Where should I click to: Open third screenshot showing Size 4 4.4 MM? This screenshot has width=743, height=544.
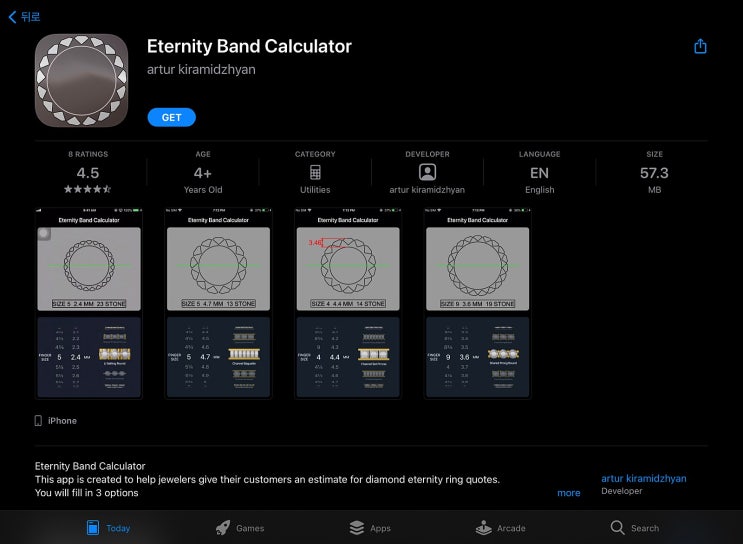pos(348,303)
